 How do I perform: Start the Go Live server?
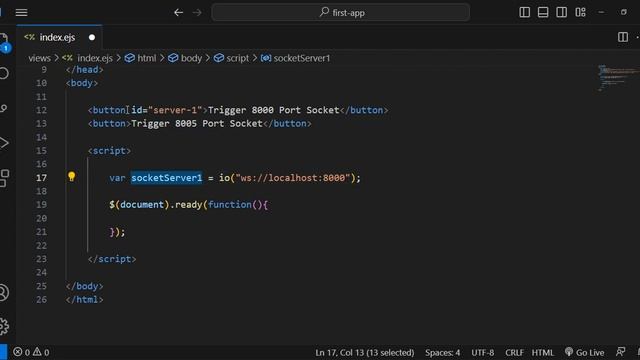(x=584, y=352)
